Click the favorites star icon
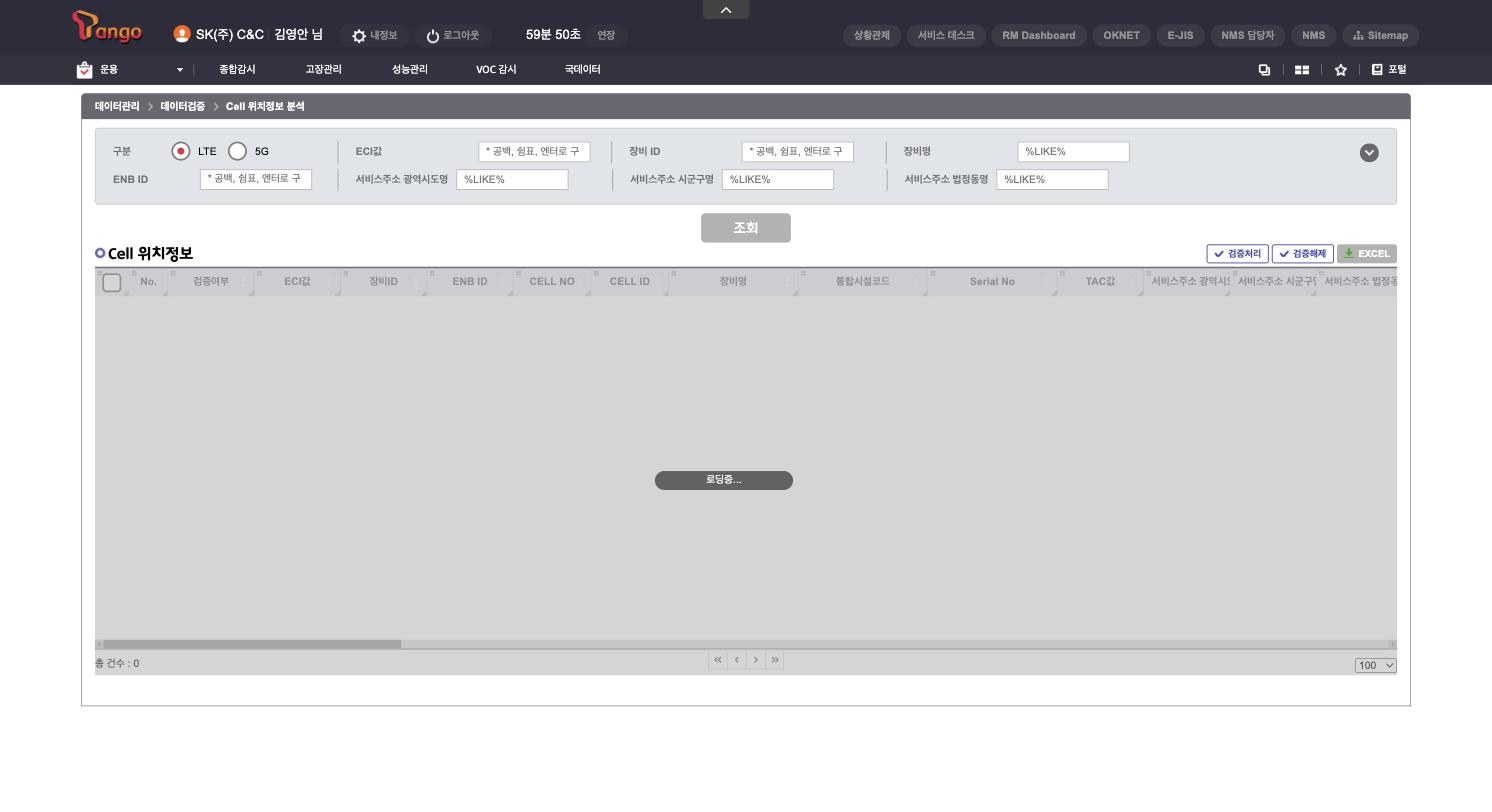 click(1341, 70)
